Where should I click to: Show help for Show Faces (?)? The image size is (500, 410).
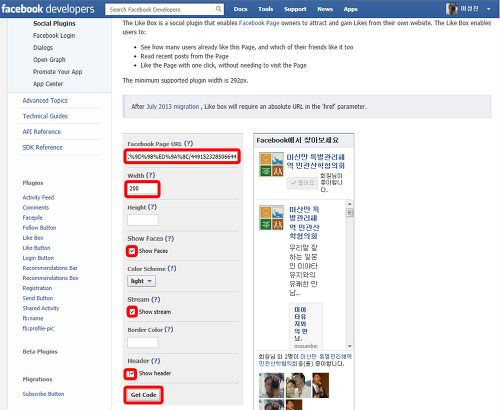pyautogui.click(x=170, y=238)
